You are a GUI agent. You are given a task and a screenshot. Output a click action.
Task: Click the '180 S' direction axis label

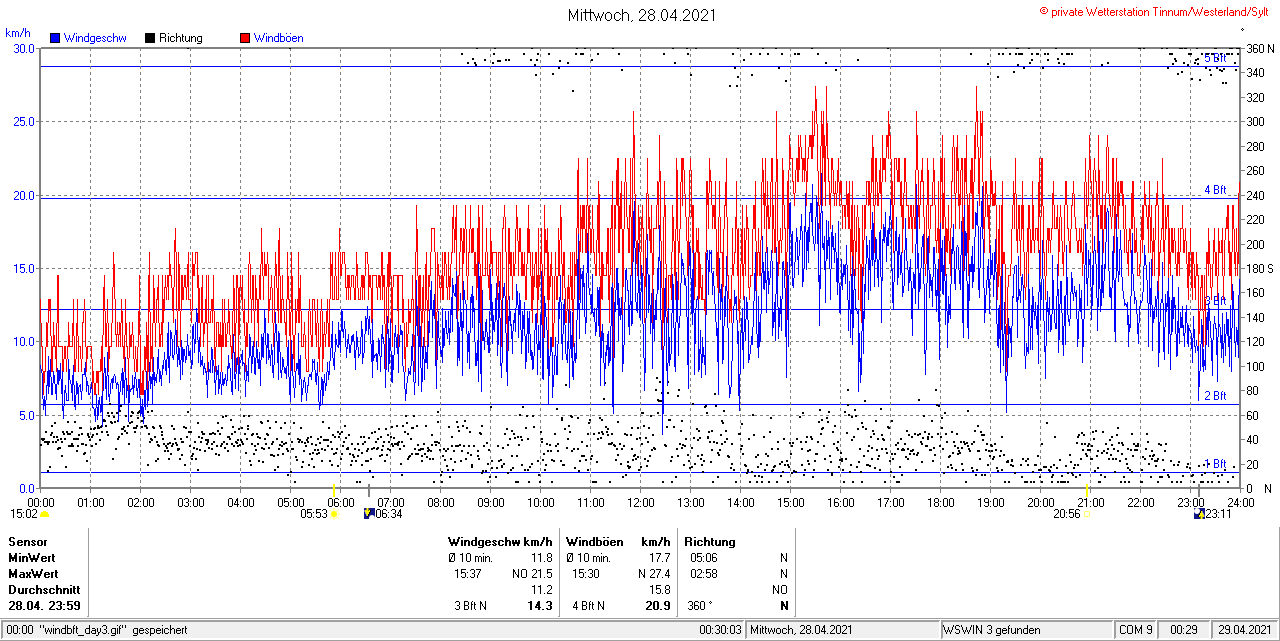pos(1258,268)
